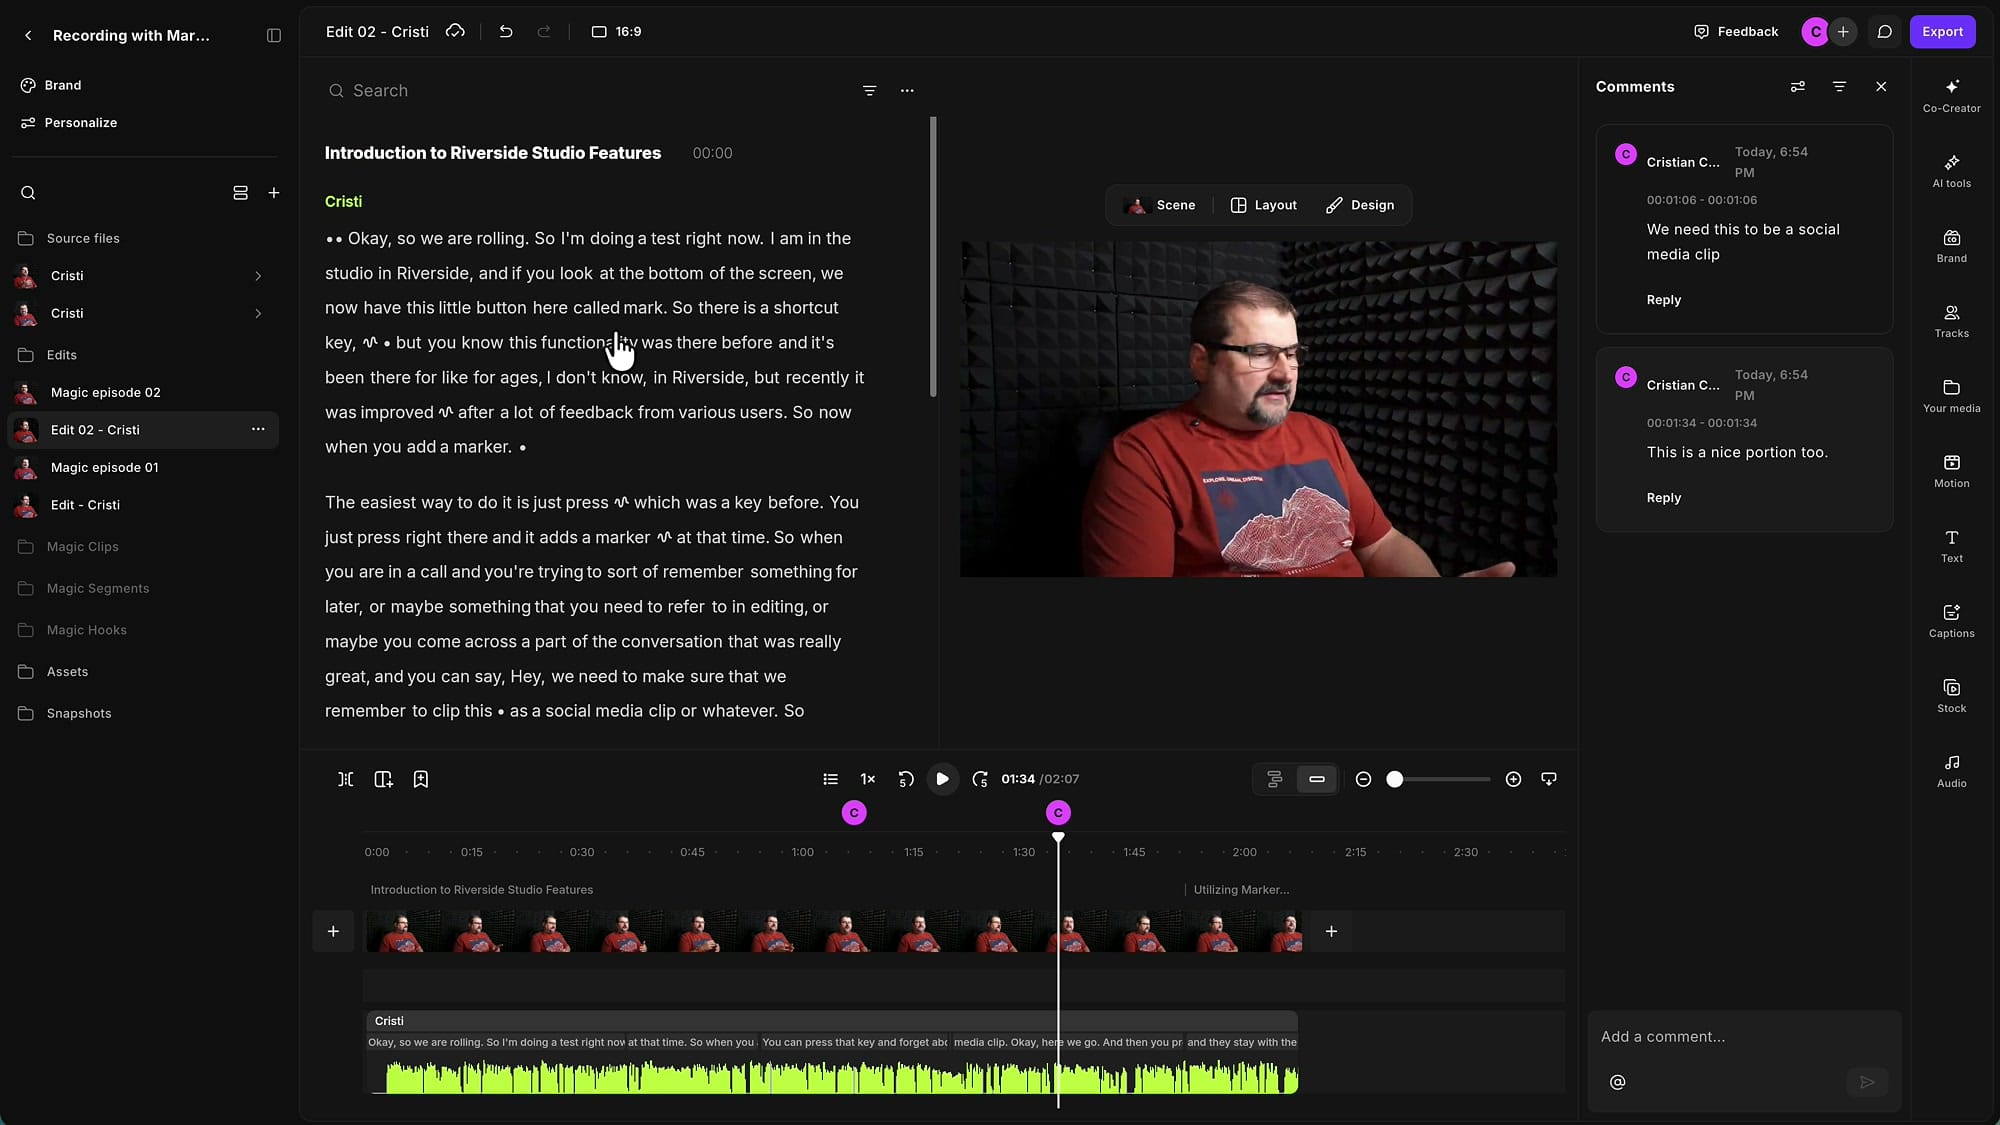Click the Feedback button

1736,31
